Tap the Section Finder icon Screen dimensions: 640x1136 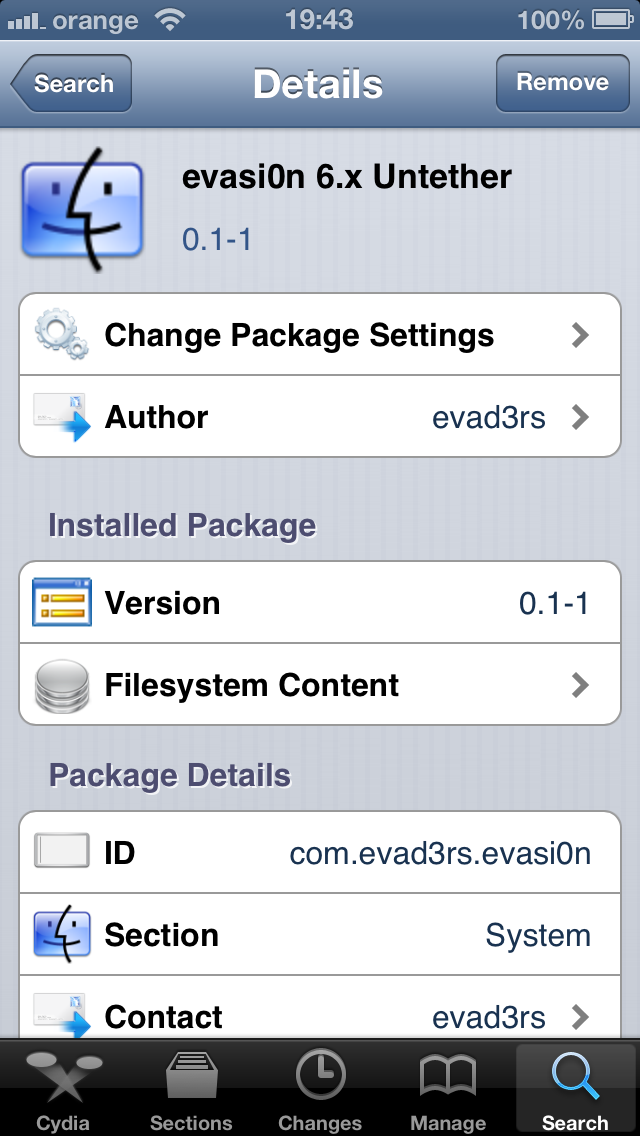pyautogui.click(x=62, y=934)
